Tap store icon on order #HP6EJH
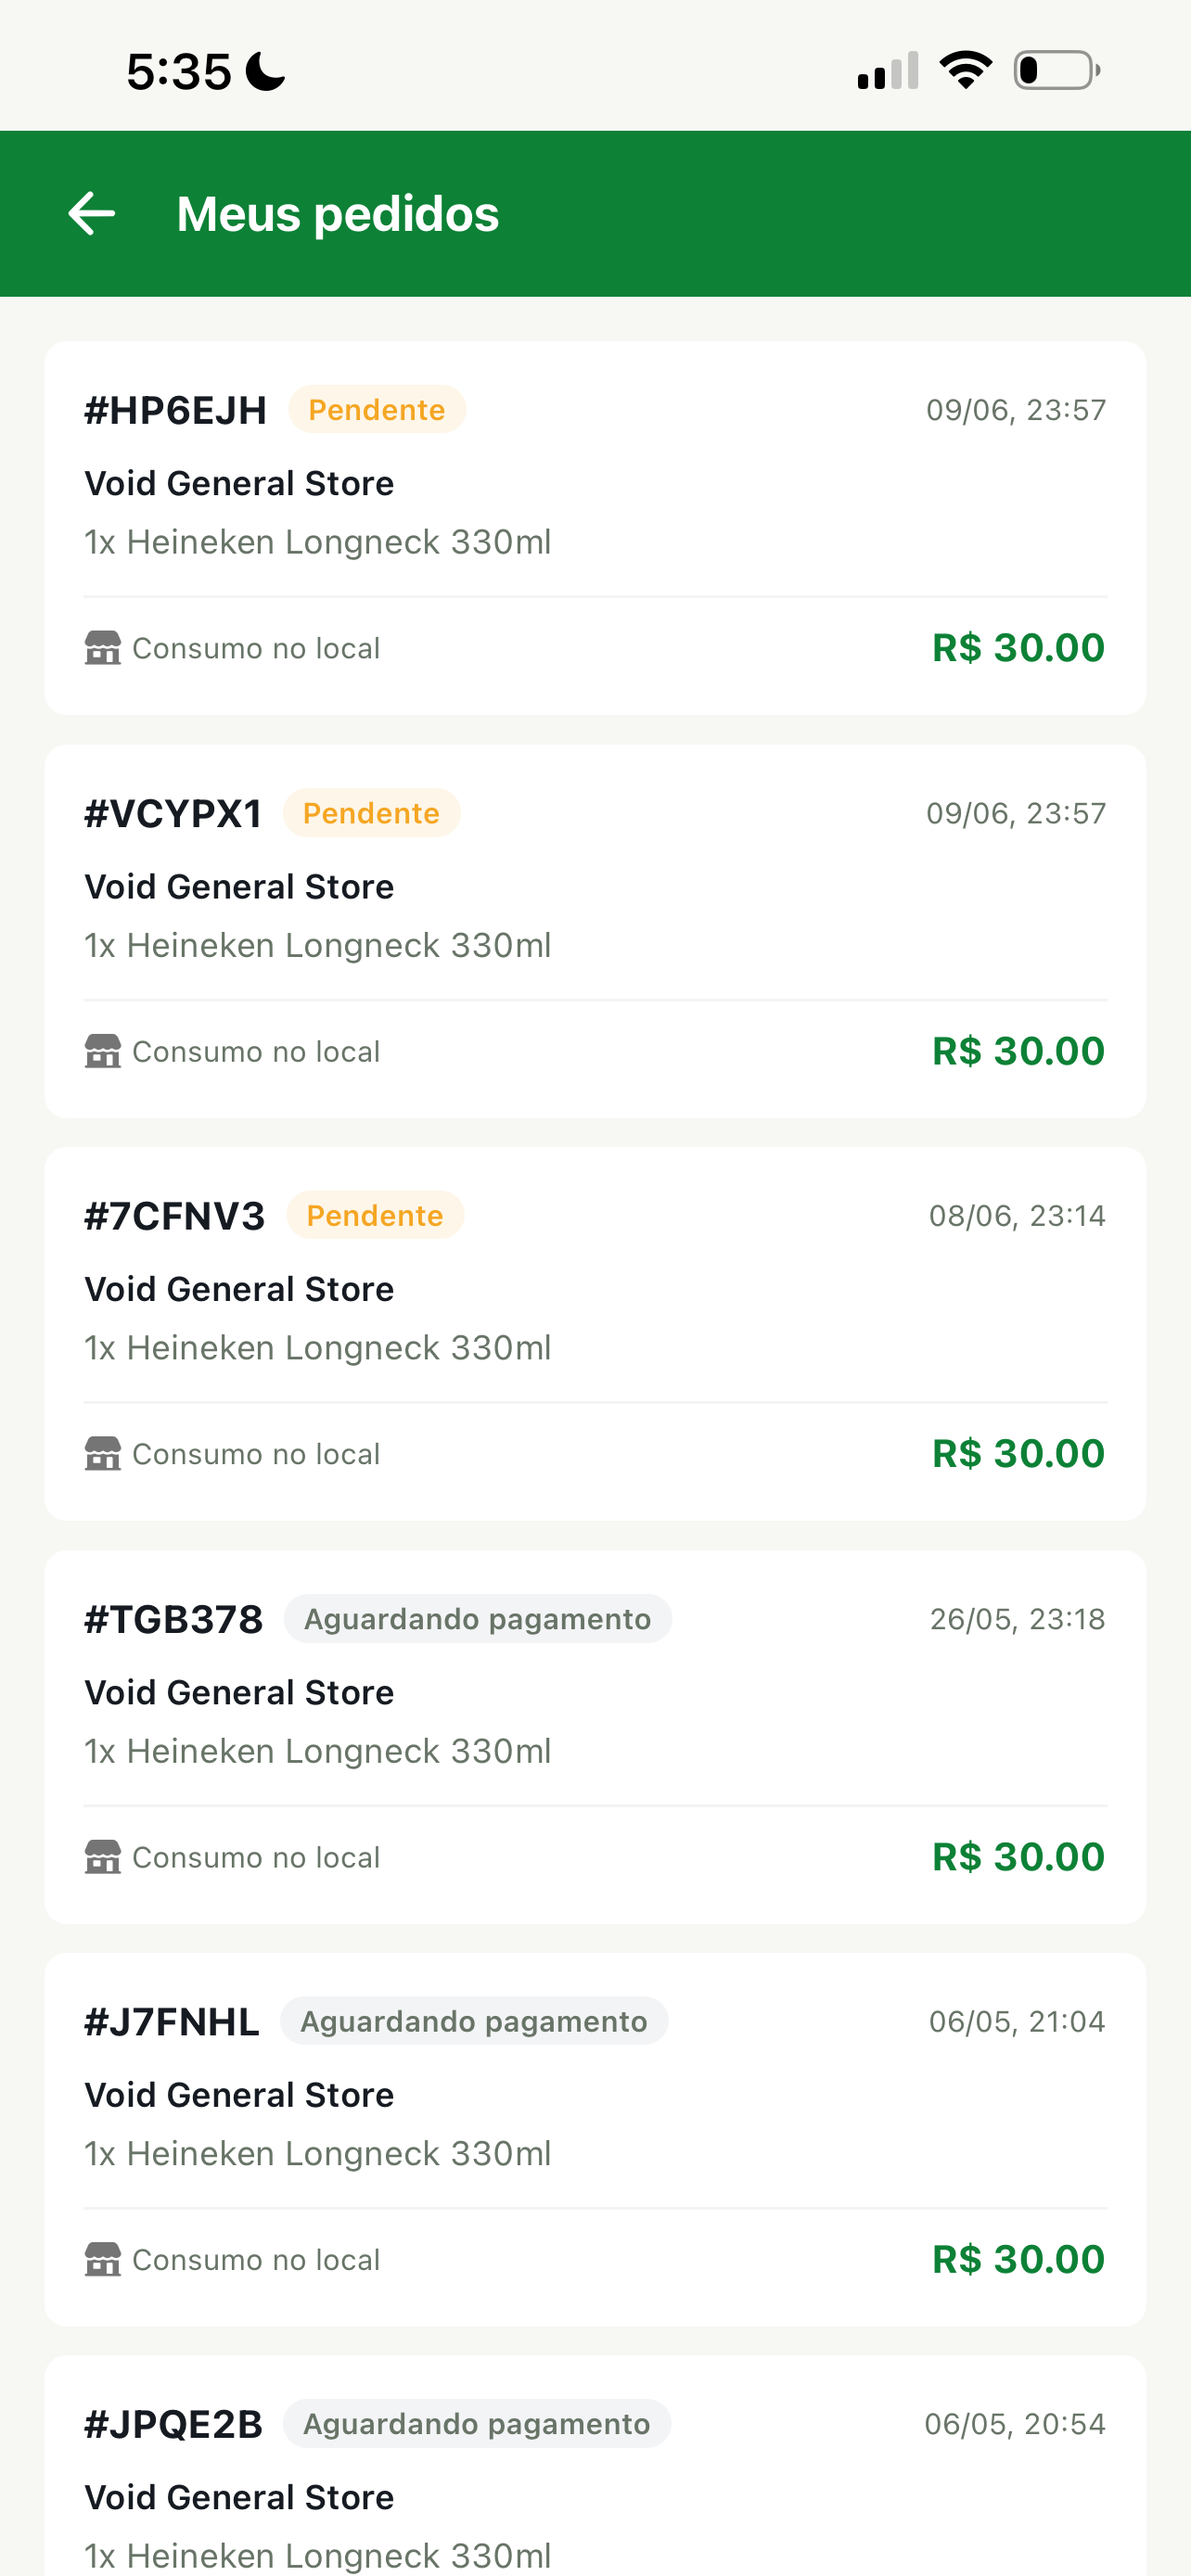Image resolution: width=1191 pixels, height=2576 pixels. click(103, 648)
